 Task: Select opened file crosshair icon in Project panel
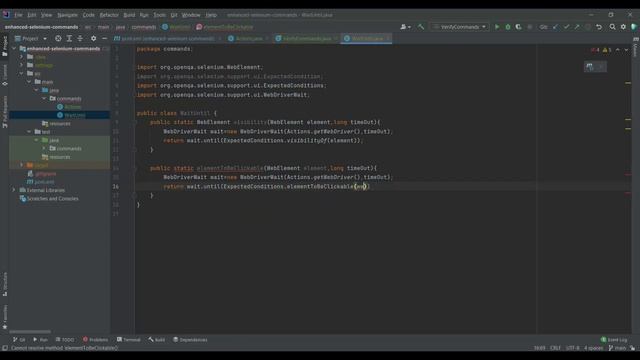click(x=58, y=38)
